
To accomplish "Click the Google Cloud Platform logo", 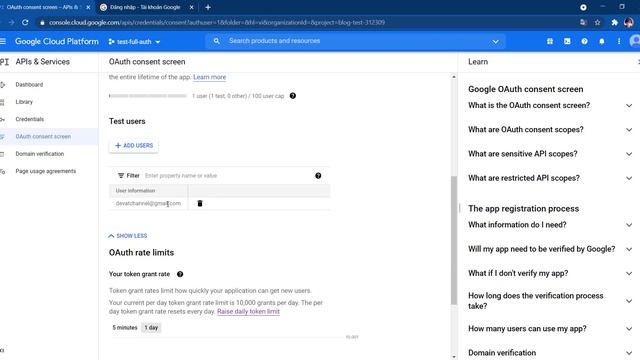I will (x=57, y=42).
